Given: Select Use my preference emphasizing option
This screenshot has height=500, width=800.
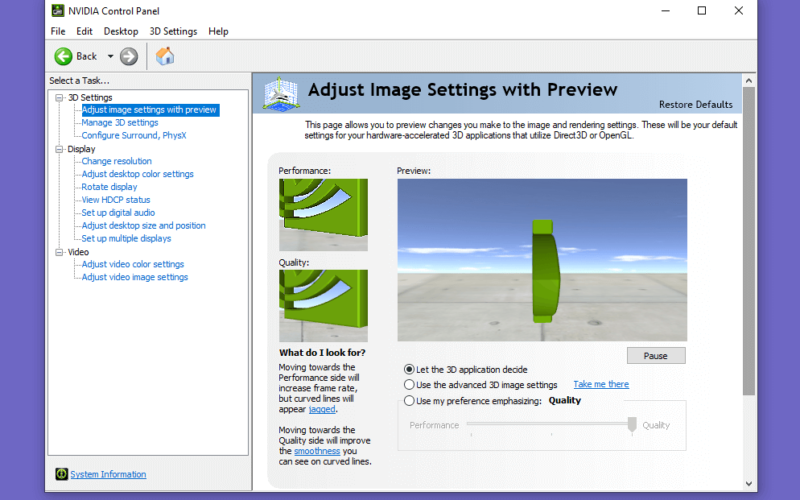Looking at the screenshot, I should tap(409, 401).
